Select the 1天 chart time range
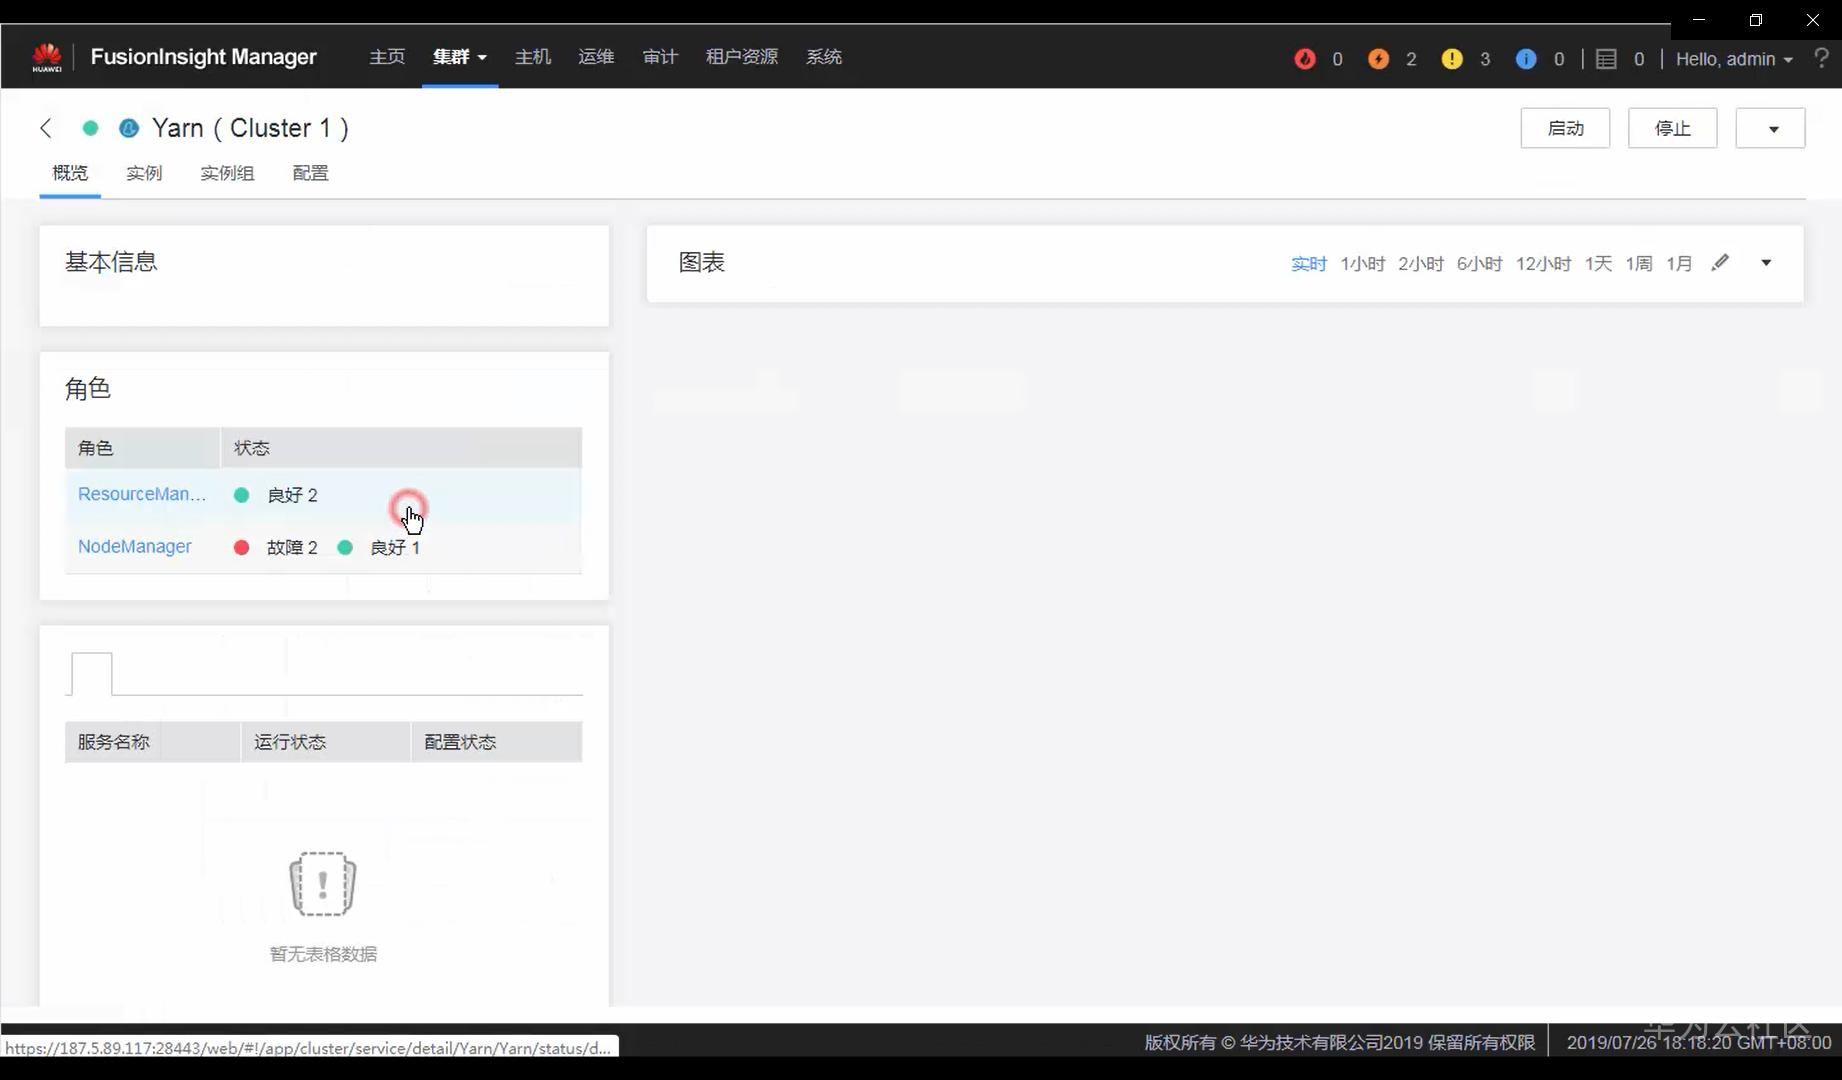The width and height of the screenshot is (1842, 1080). click(x=1598, y=263)
